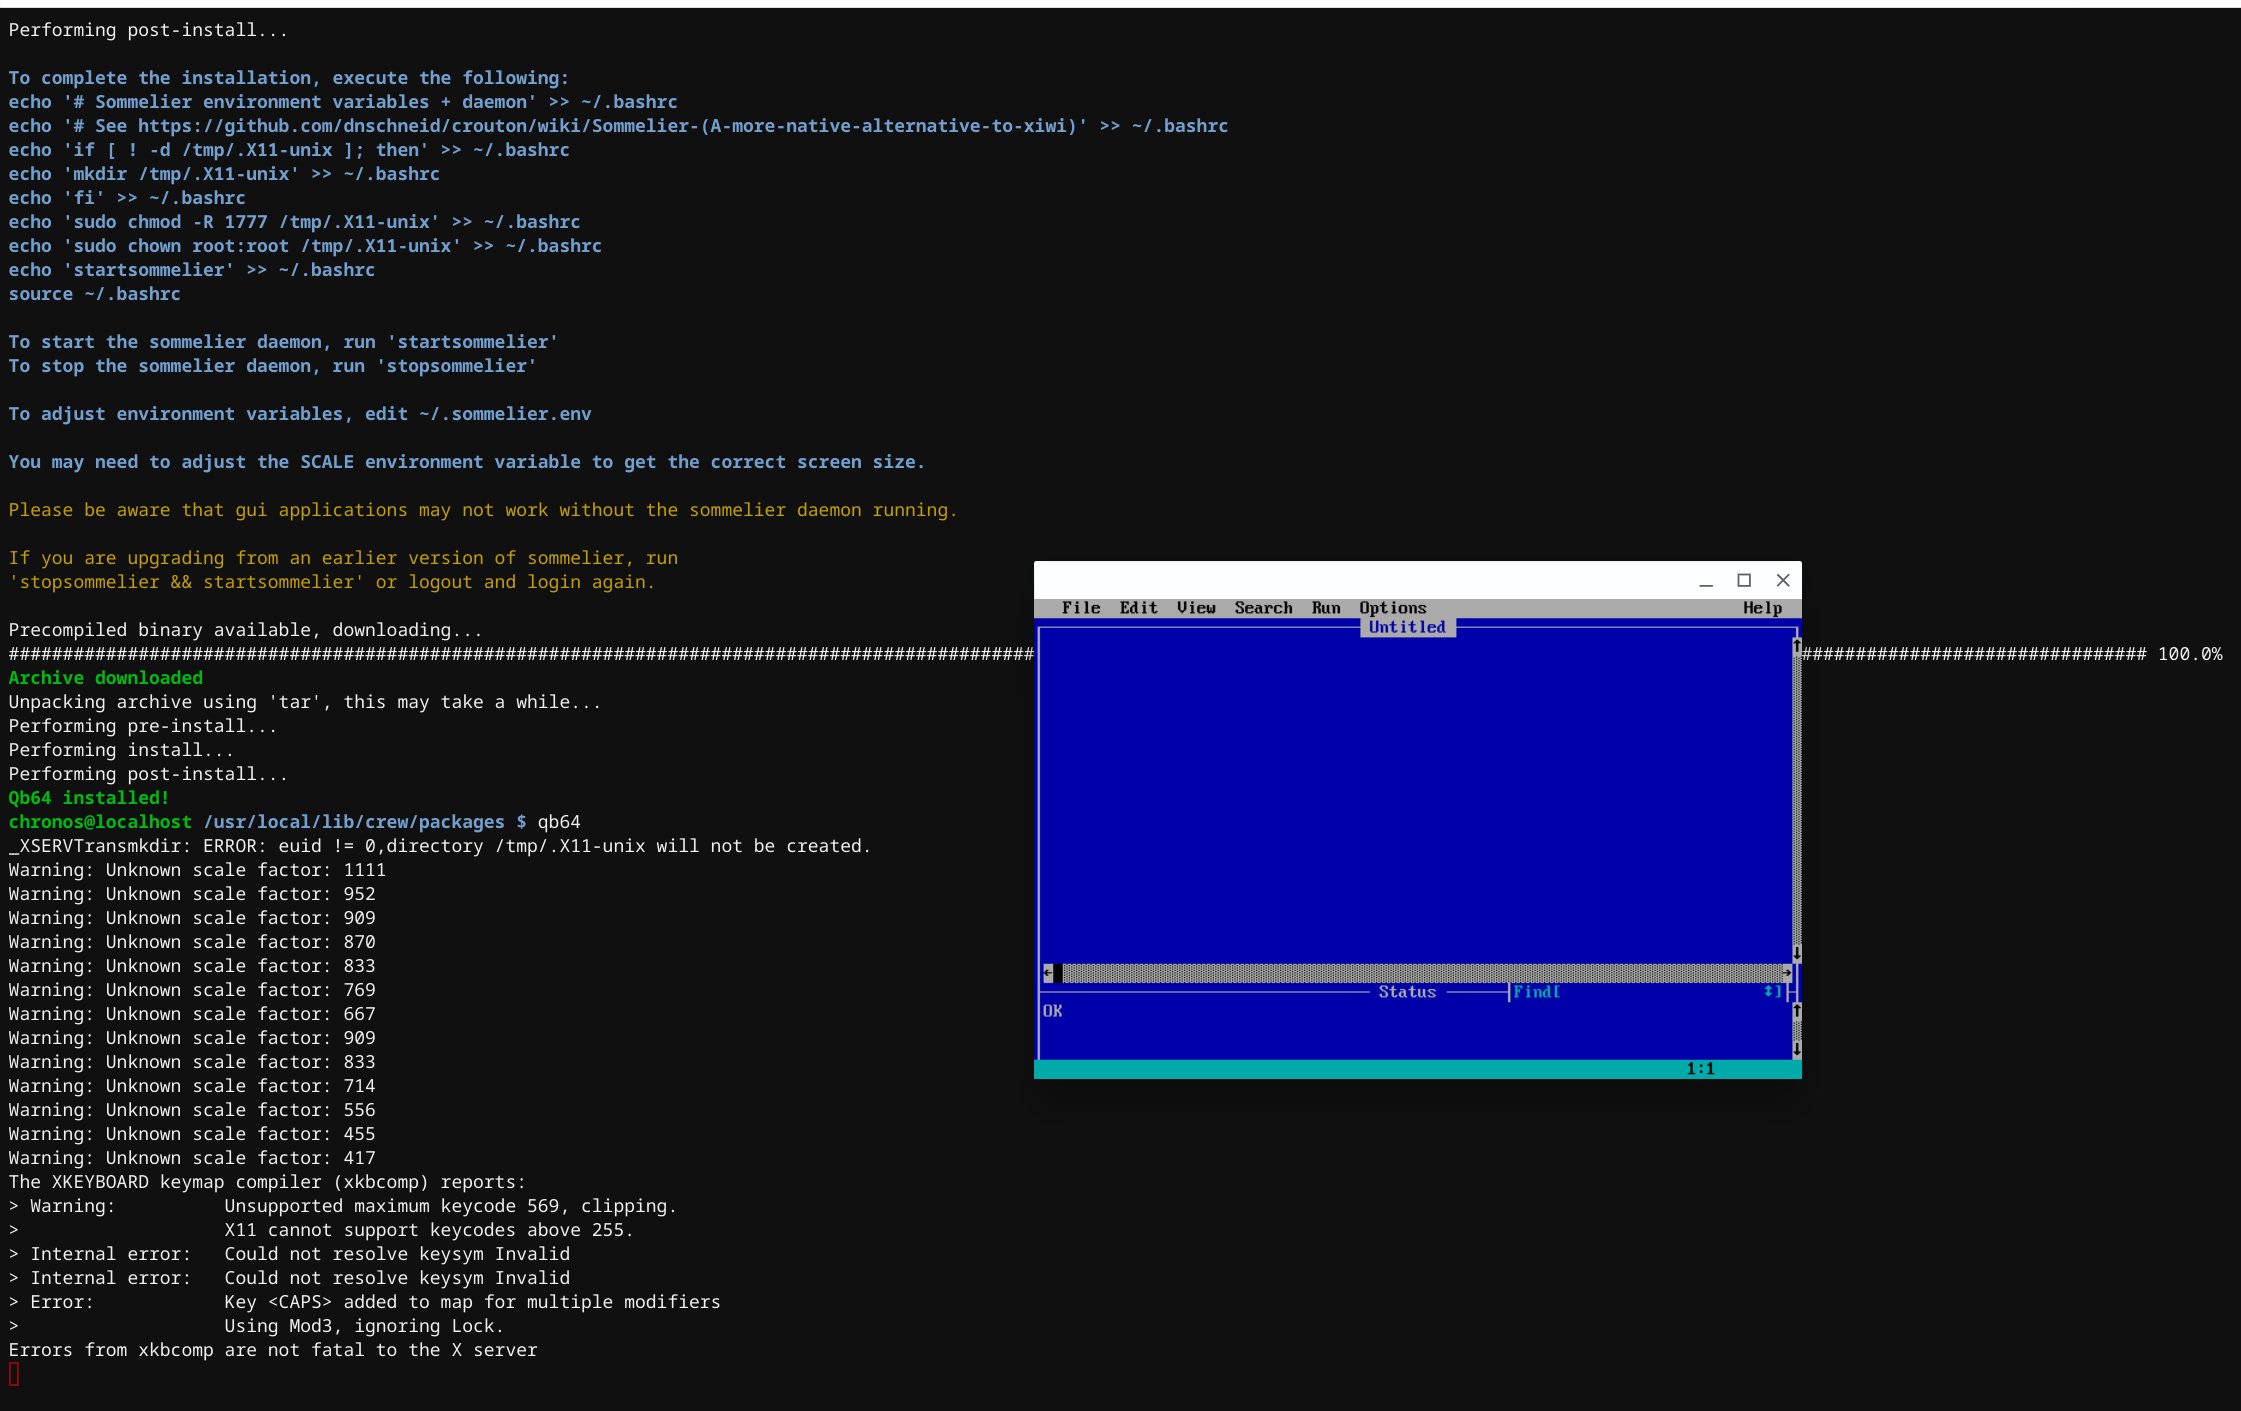Open the Options menu
Viewport: 2241px width, 1411px height.
tap(1392, 608)
